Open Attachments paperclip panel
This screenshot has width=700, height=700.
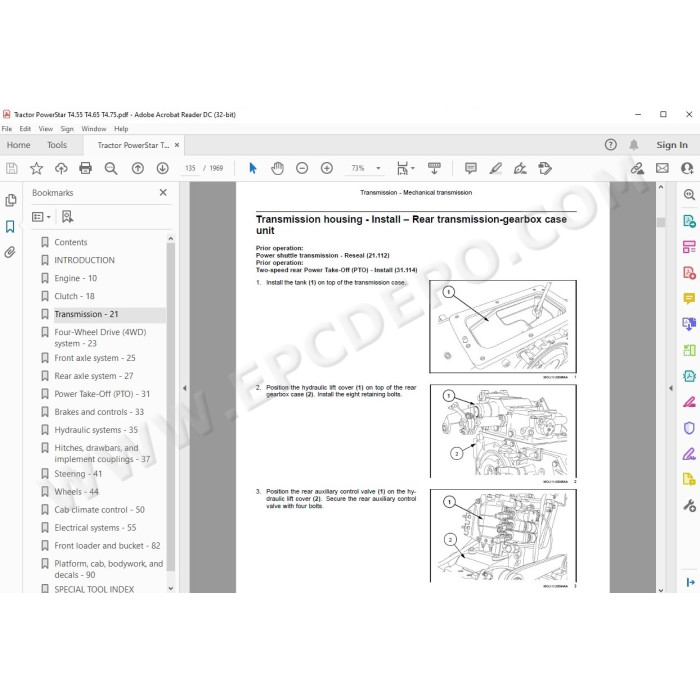click(x=10, y=252)
